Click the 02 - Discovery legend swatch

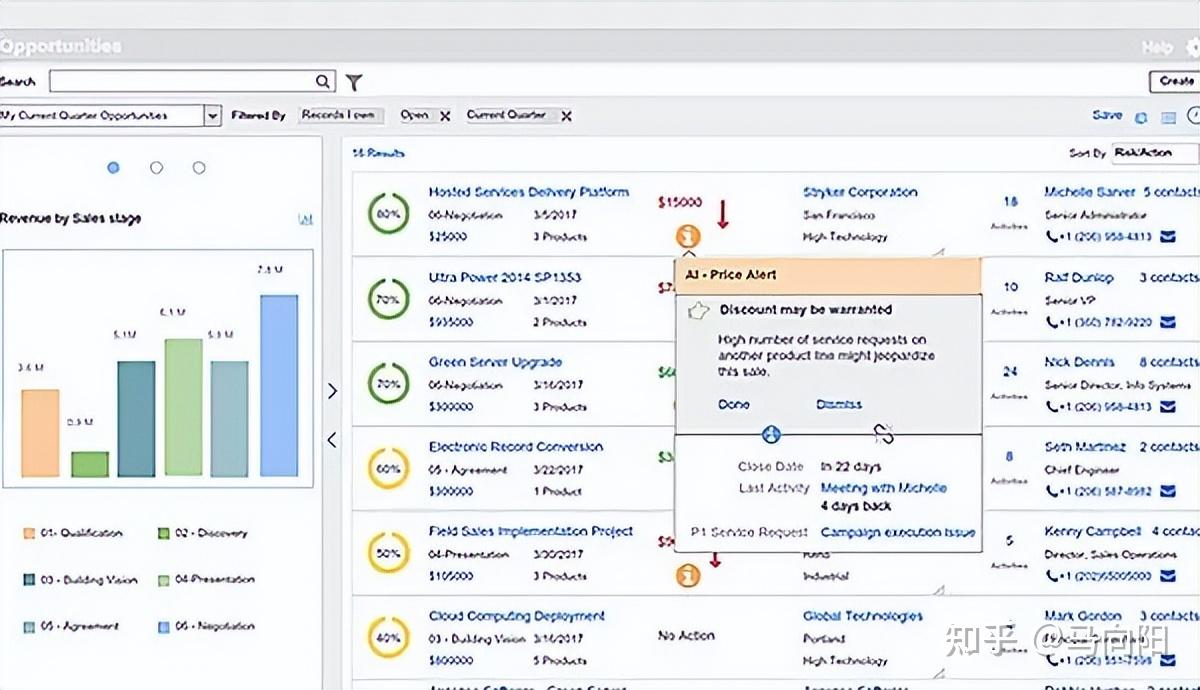tap(163, 534)
